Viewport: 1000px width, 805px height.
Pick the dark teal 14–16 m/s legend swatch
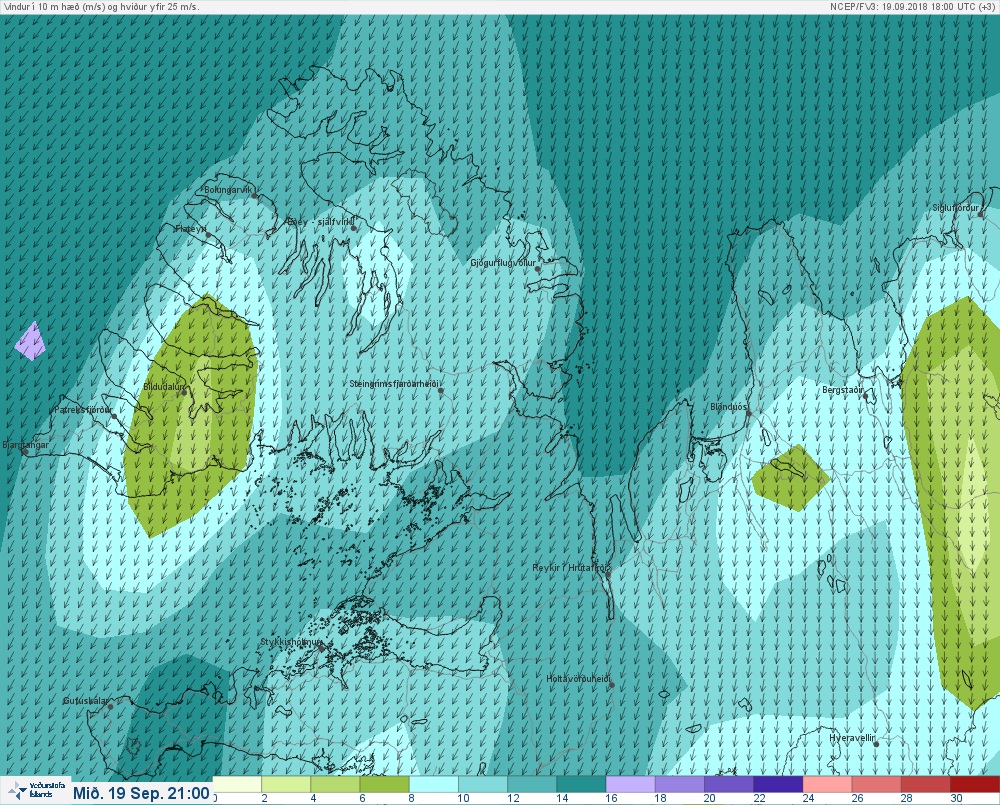click(580, 784)
